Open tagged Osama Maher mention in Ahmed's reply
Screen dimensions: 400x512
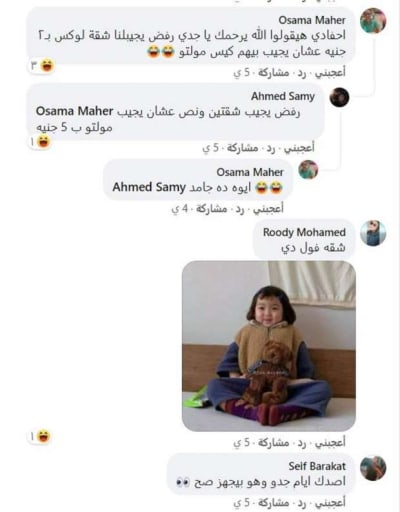coord(74,111)
